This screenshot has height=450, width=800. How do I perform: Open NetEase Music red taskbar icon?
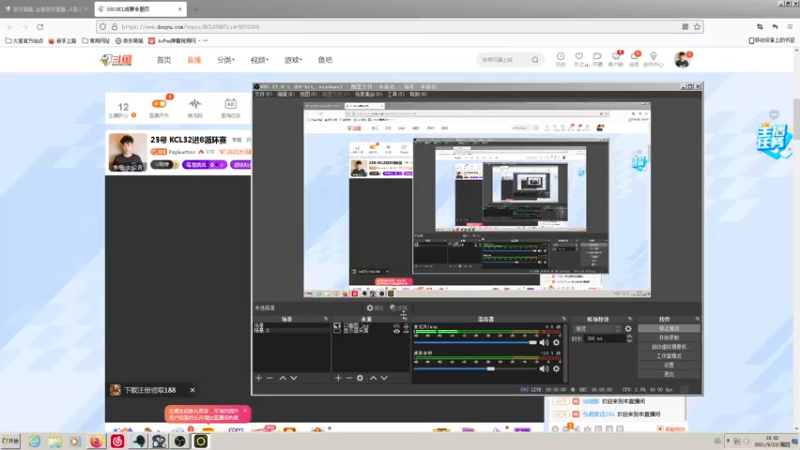point(117,441)
